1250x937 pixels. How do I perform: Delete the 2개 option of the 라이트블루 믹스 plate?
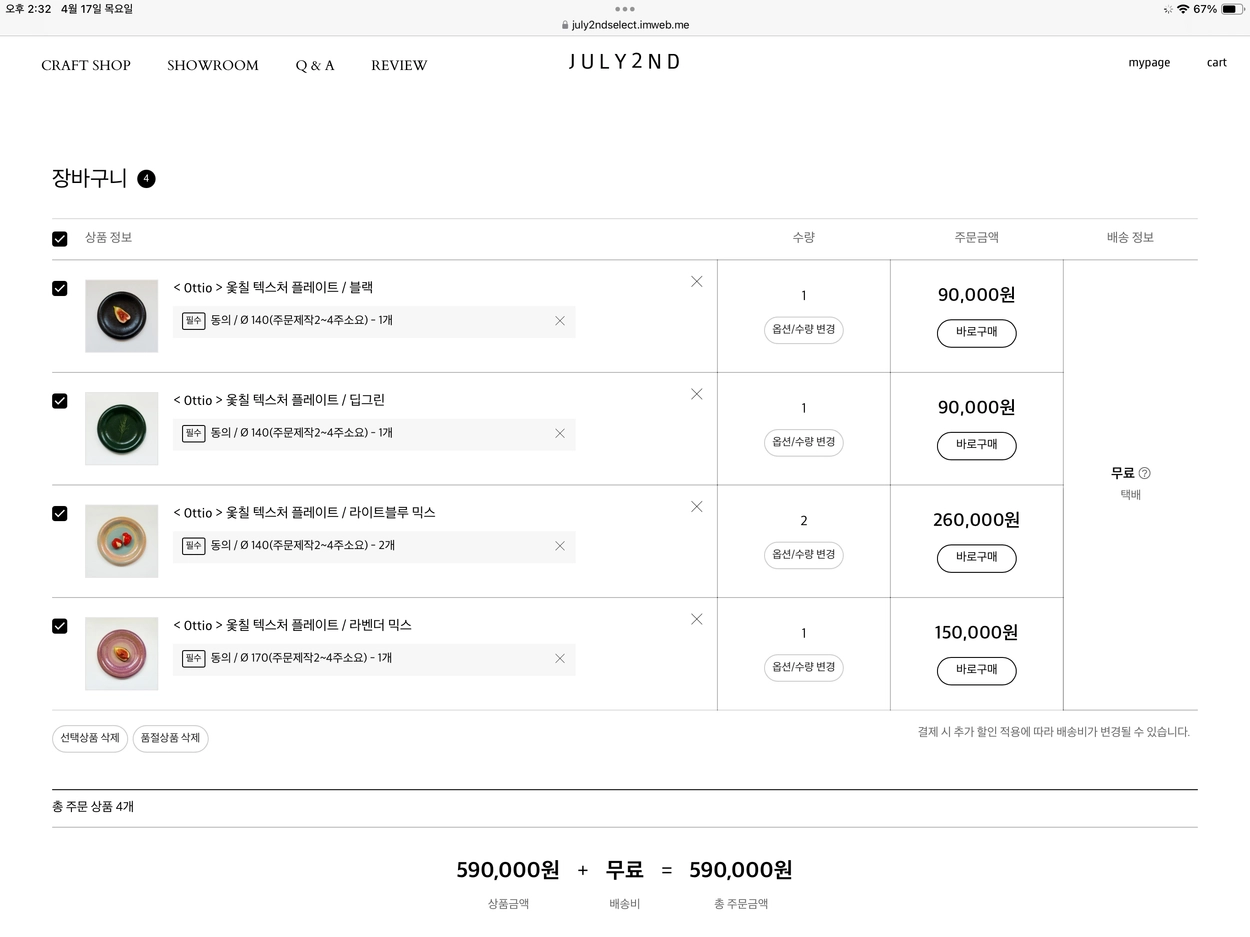pos(560,546)
